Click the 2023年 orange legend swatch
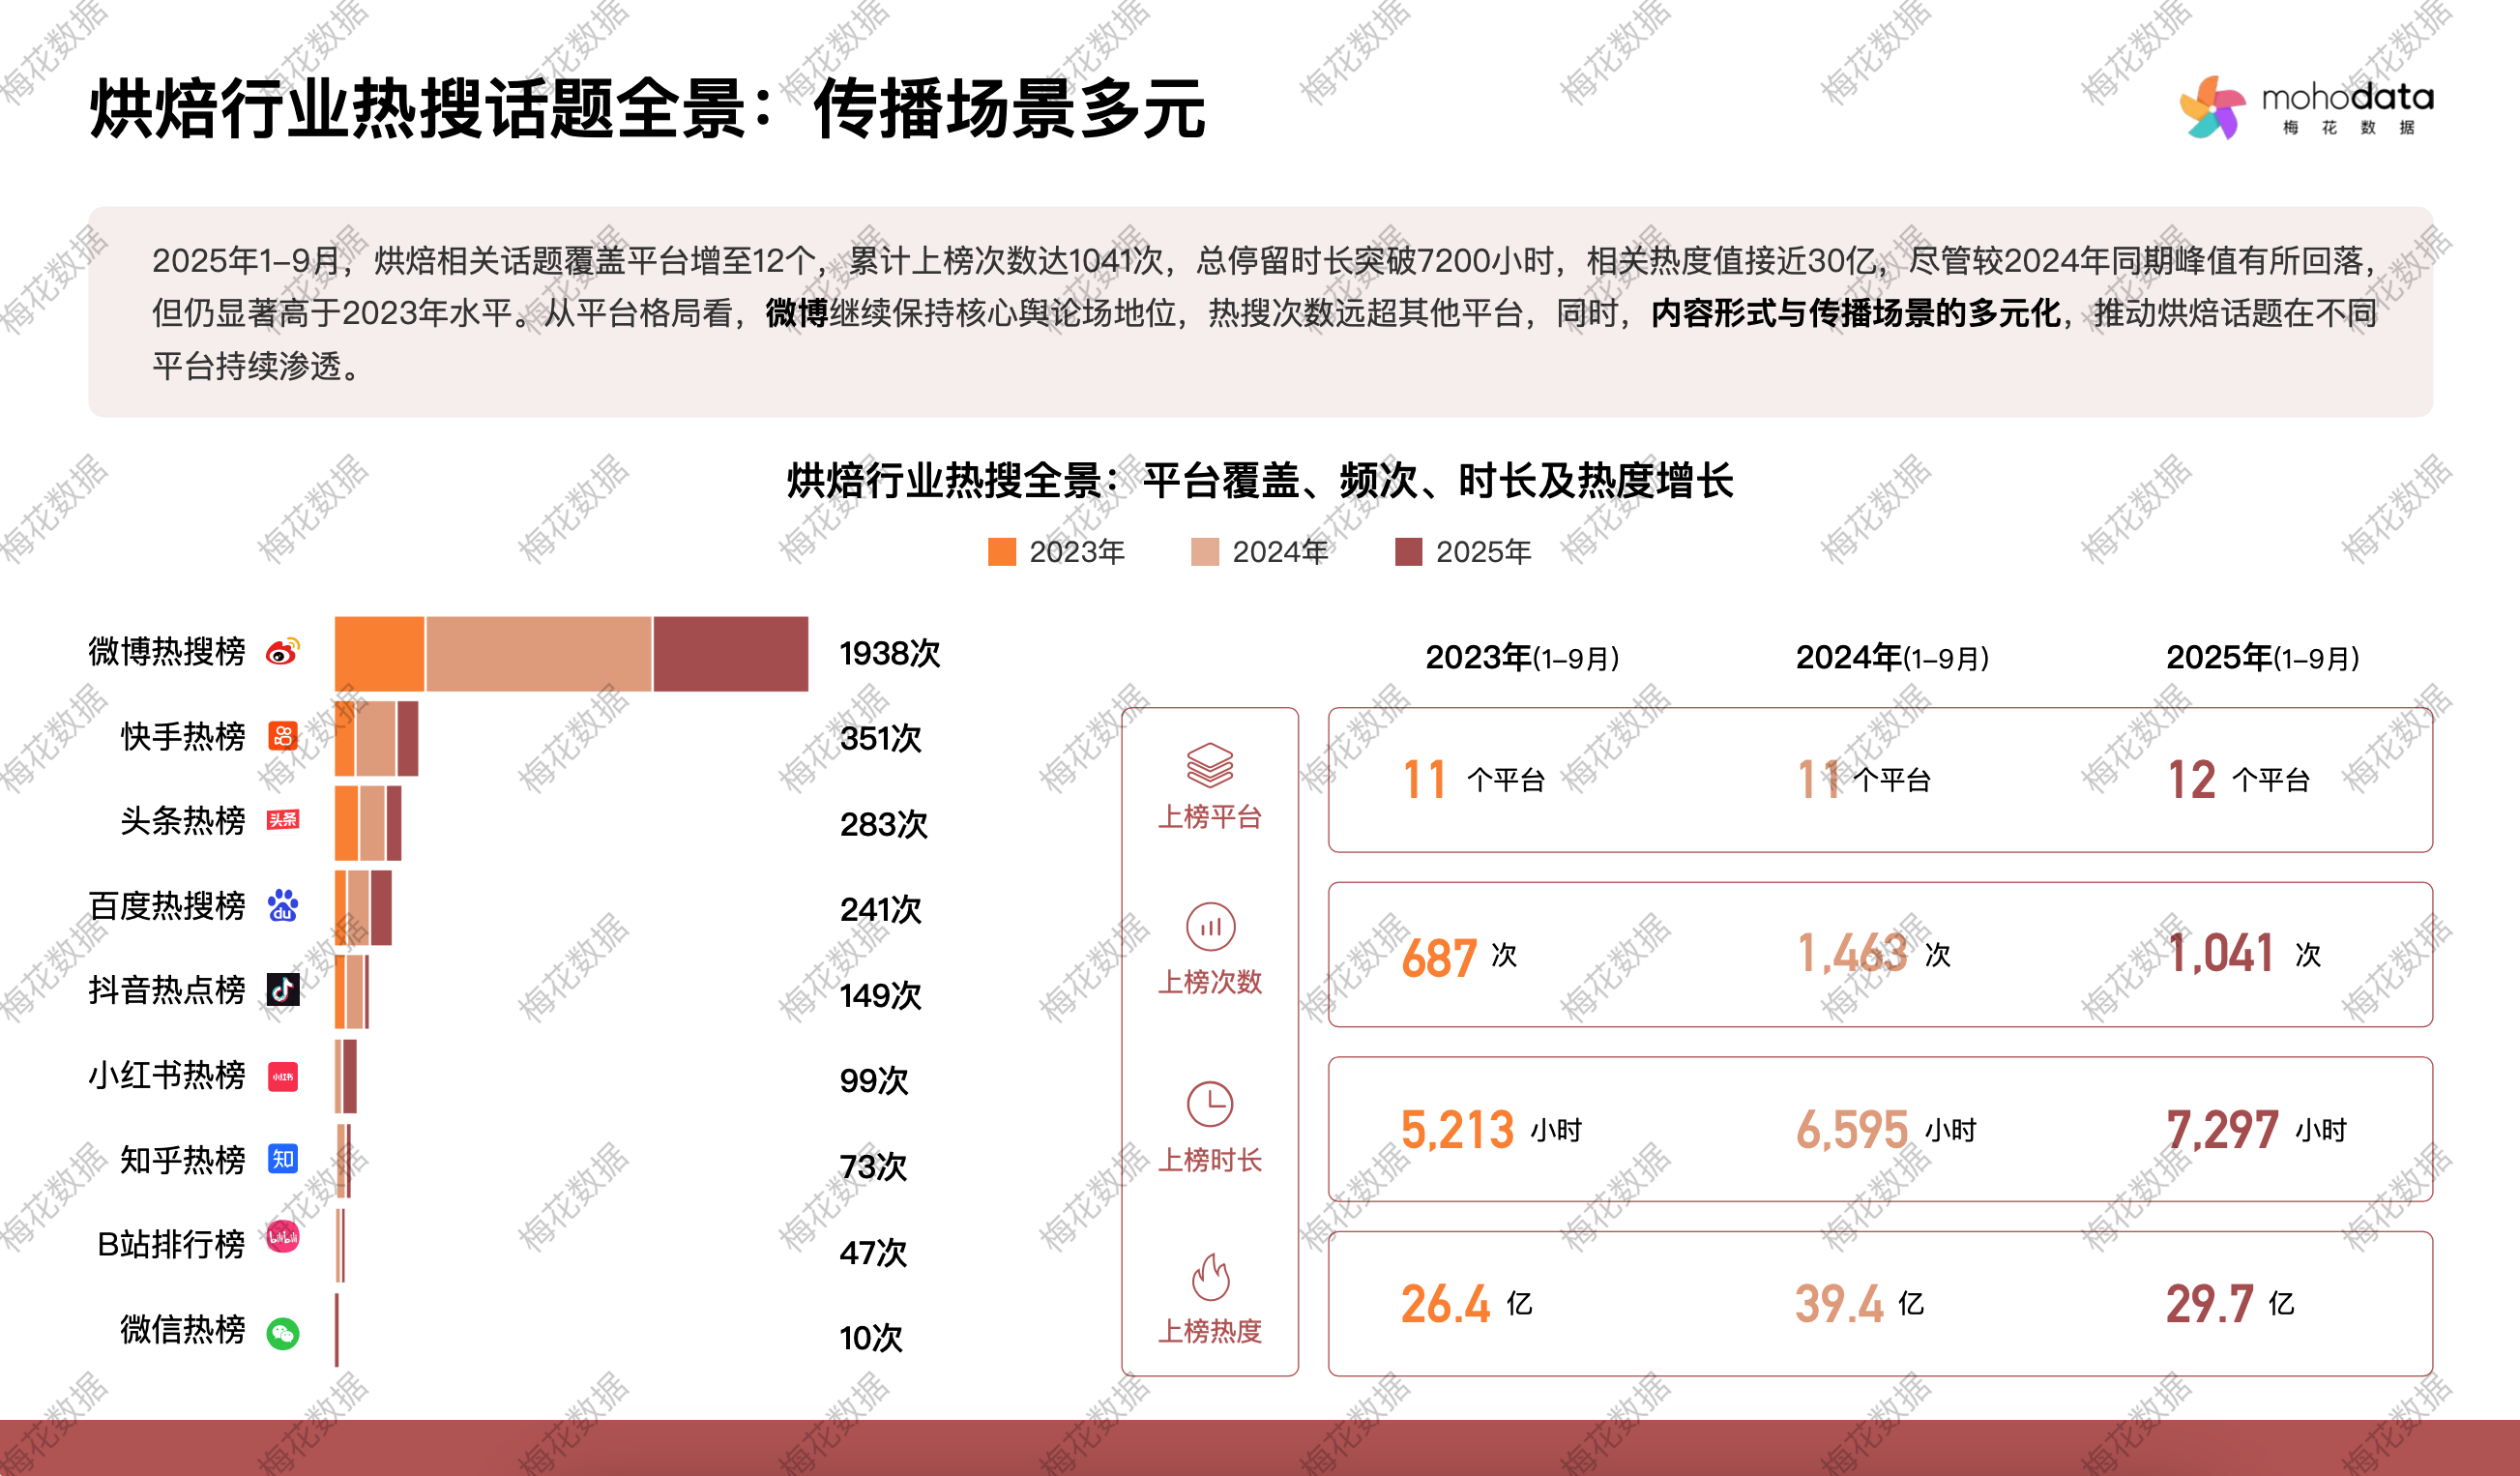The image size is (2520, 1476). click(x=1001, y=552)
